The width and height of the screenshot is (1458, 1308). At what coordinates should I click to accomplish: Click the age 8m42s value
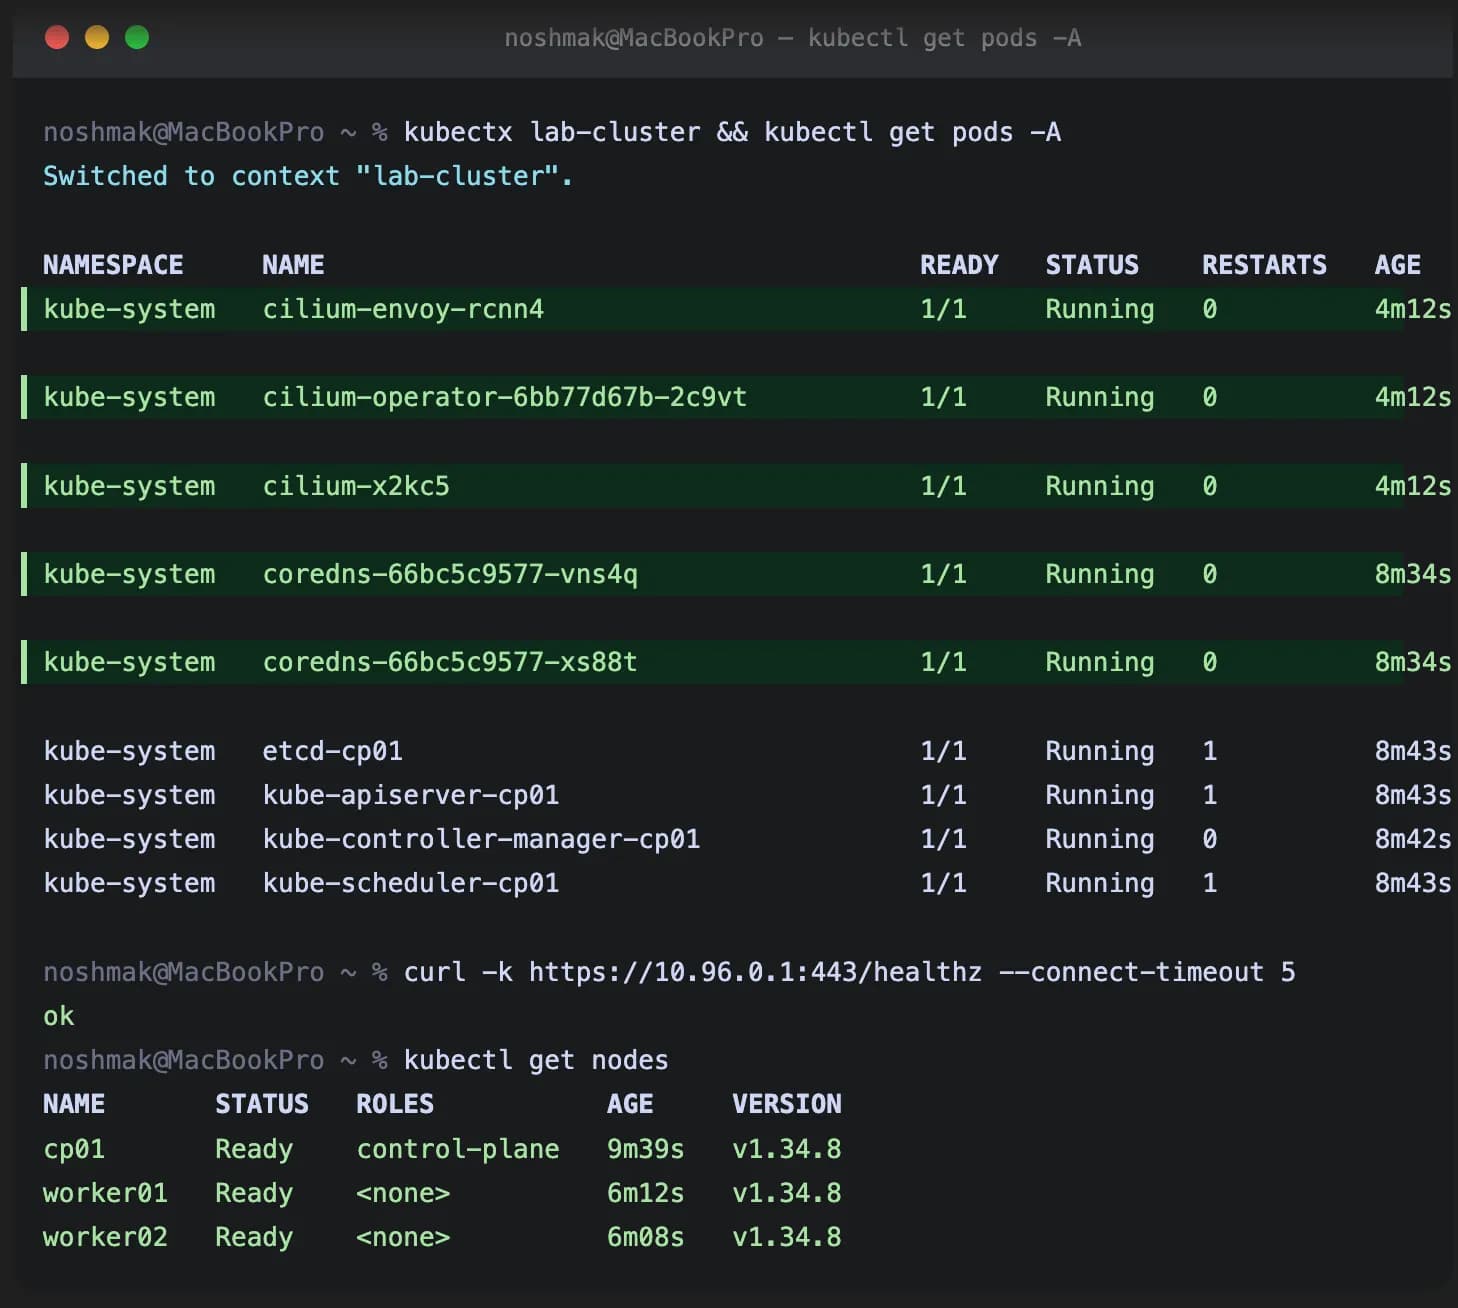1412,839
